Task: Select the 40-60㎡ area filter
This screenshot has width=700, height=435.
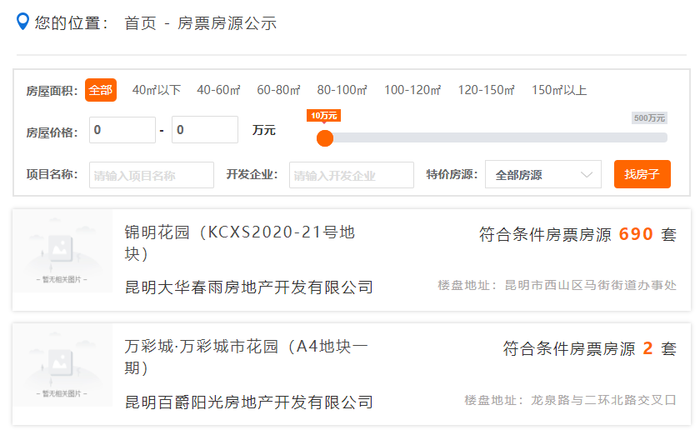Action: (218, 90)
